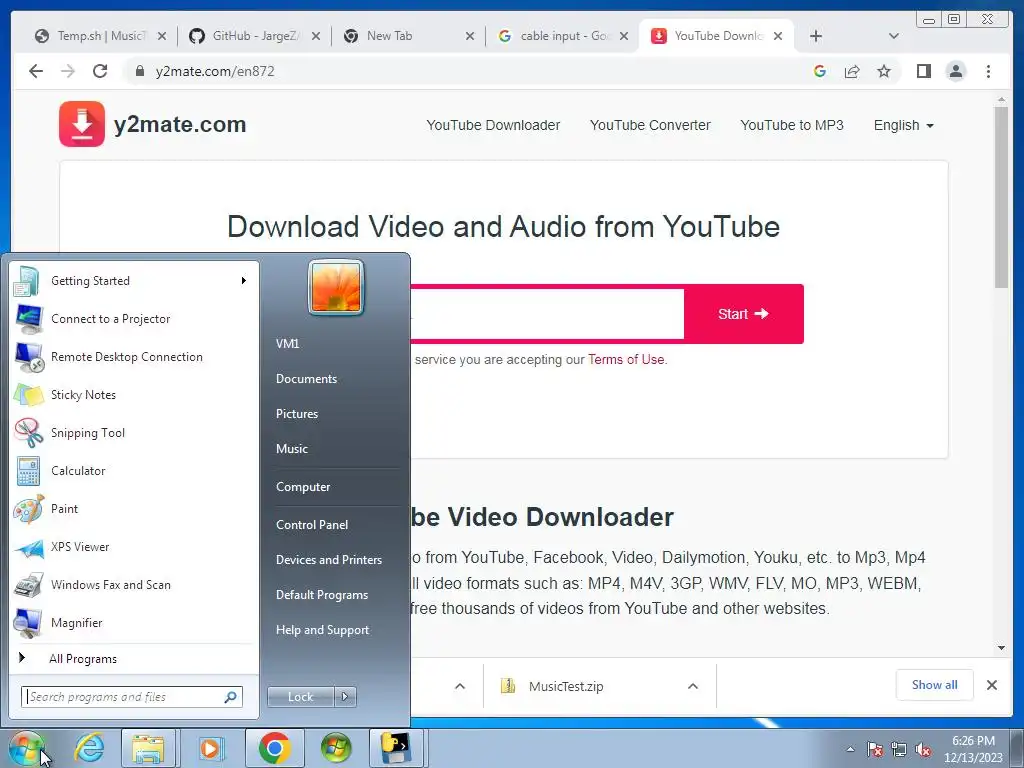Open Documents from Start menu

(306, 379)
